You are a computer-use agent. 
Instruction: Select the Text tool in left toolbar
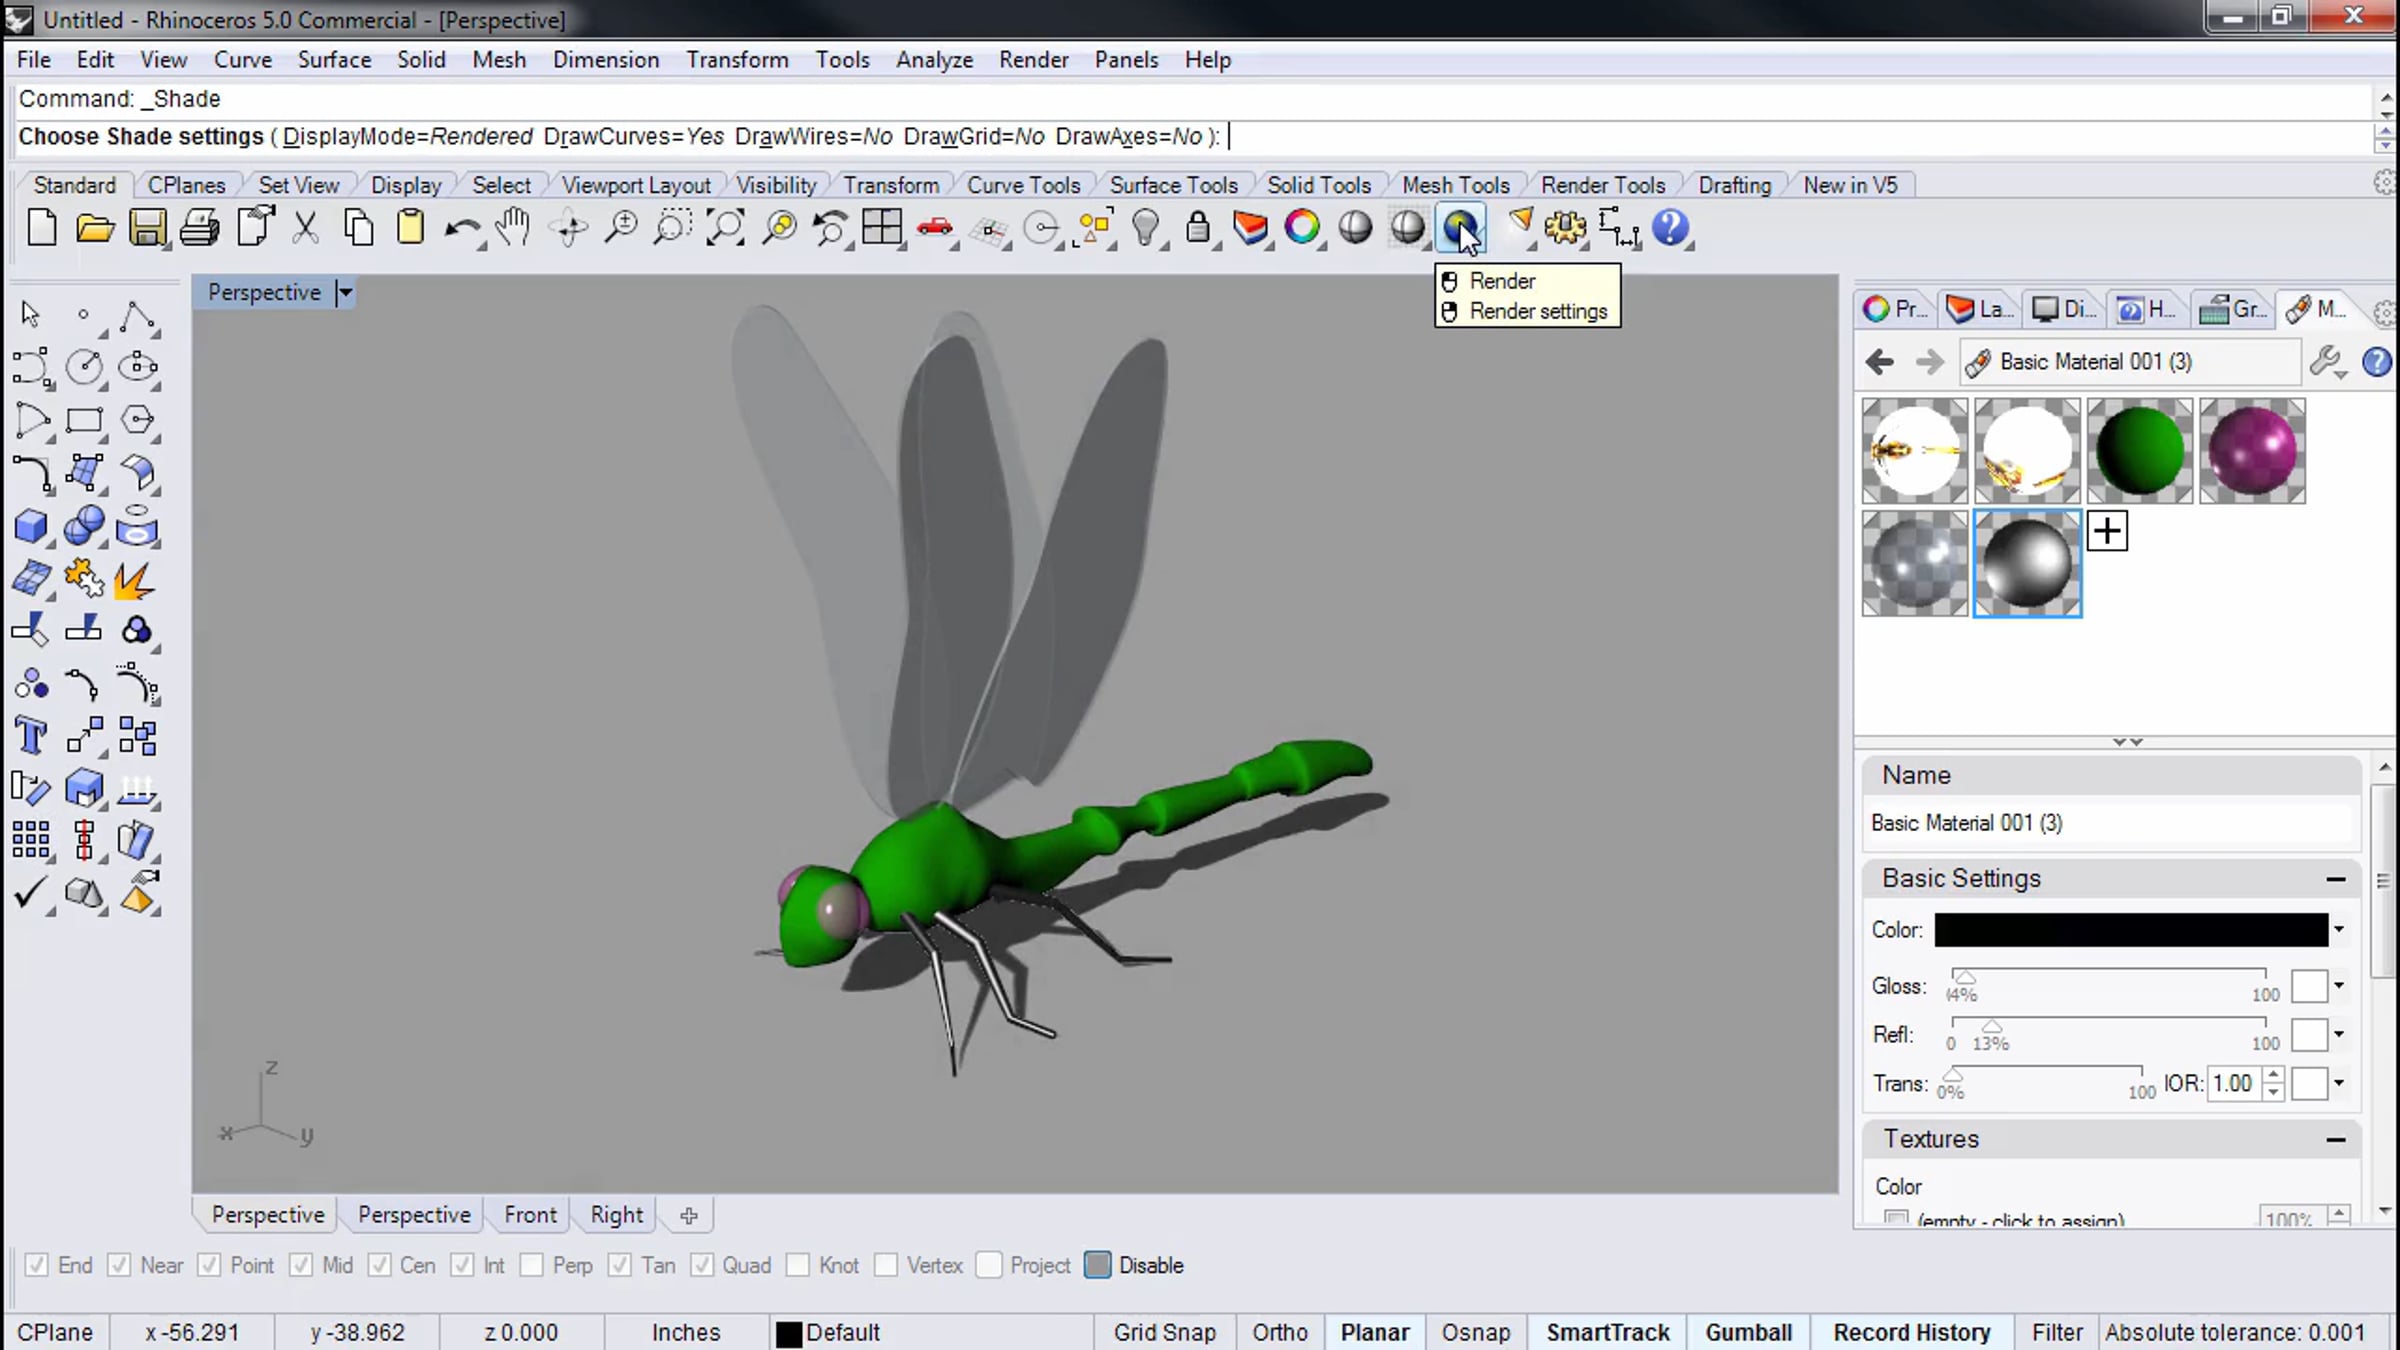click(x=31, y=736)
